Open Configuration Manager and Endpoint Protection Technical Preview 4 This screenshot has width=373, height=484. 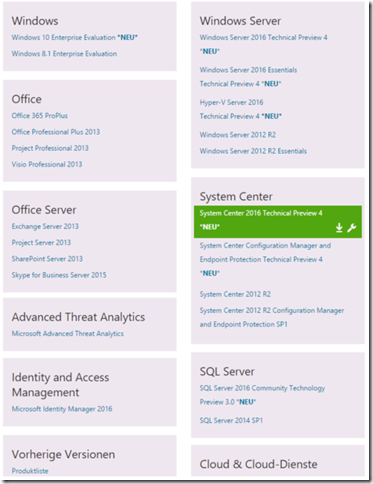click(x=265, y=259)
